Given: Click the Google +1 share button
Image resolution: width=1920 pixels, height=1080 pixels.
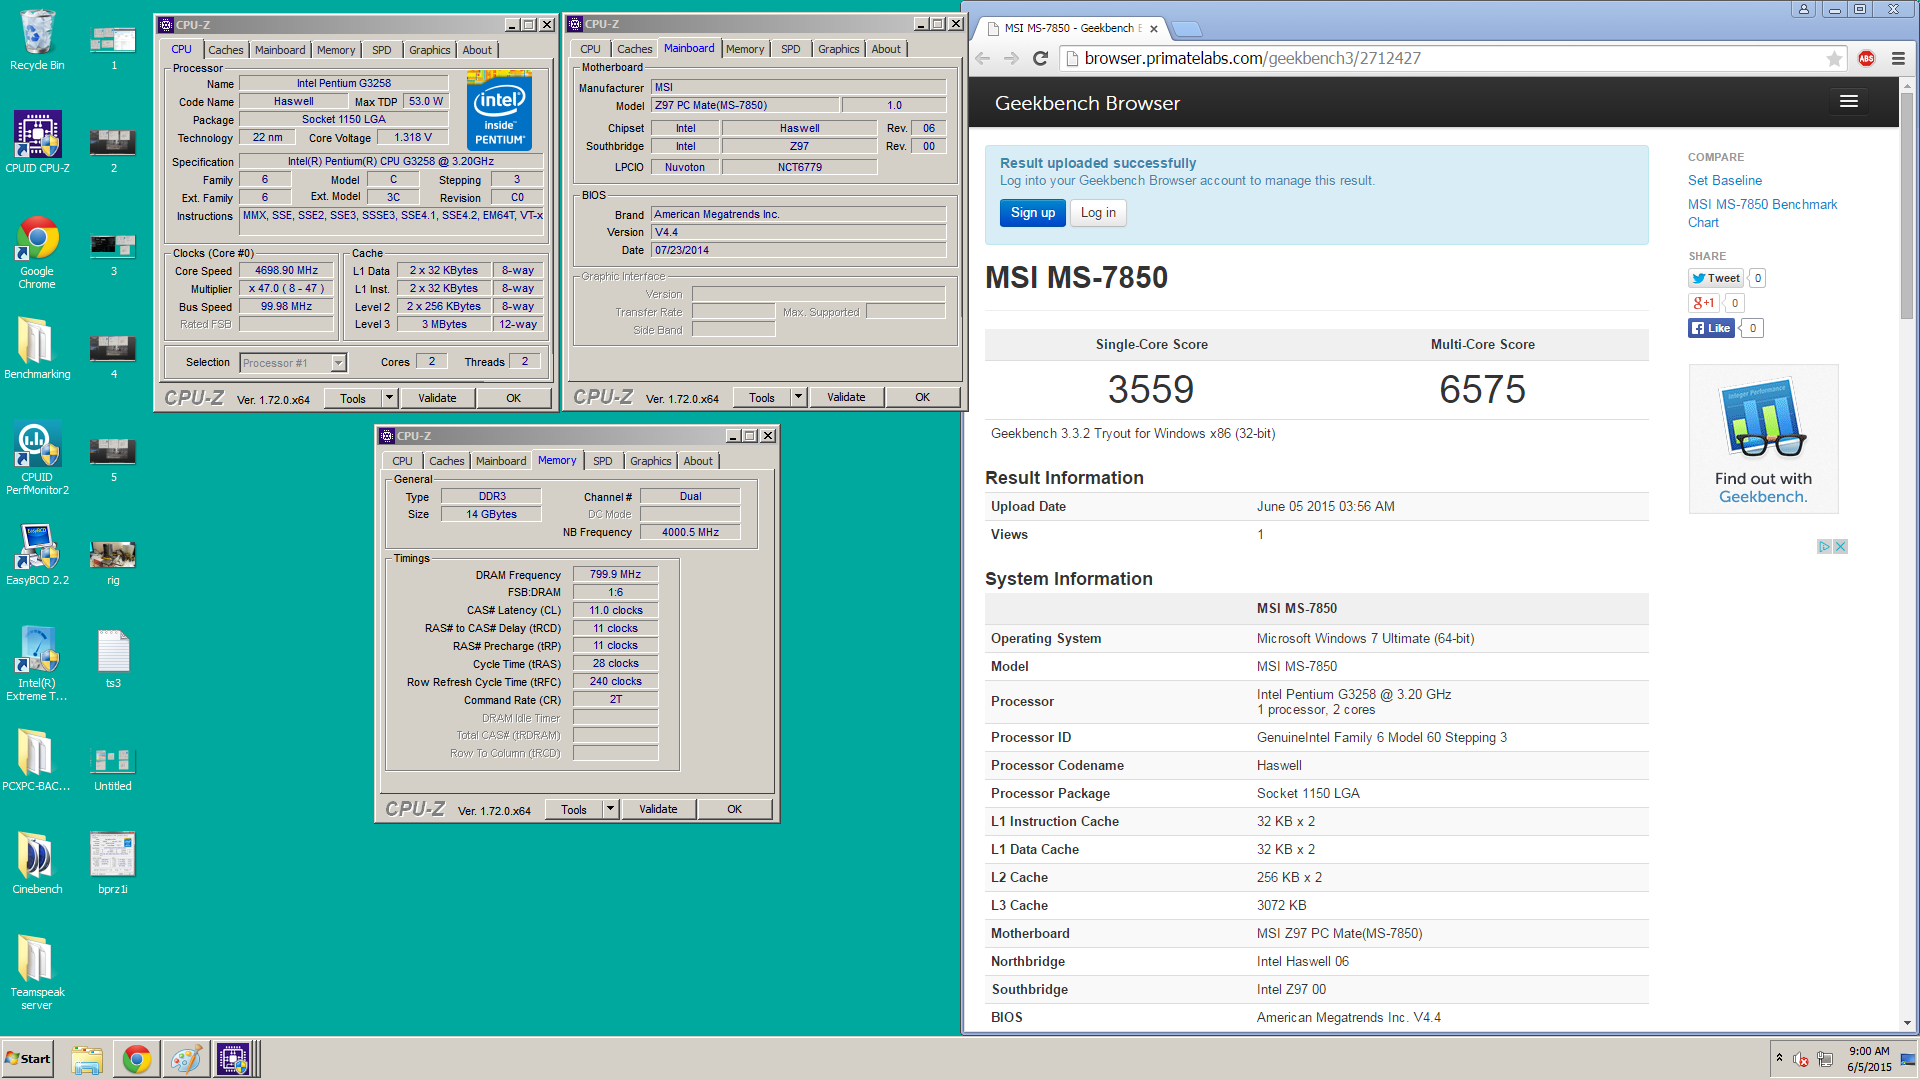Looking at the screenshot, I should click(x=1704, y=303).
